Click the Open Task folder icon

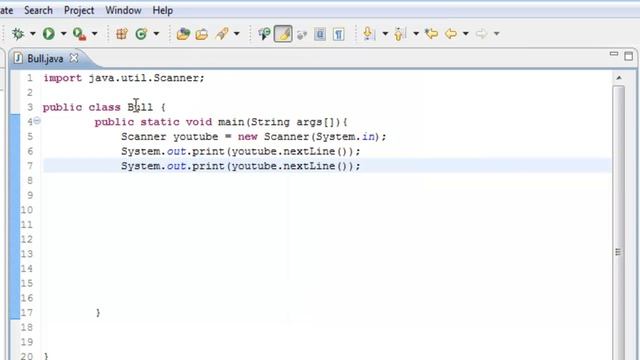[202, 34]
